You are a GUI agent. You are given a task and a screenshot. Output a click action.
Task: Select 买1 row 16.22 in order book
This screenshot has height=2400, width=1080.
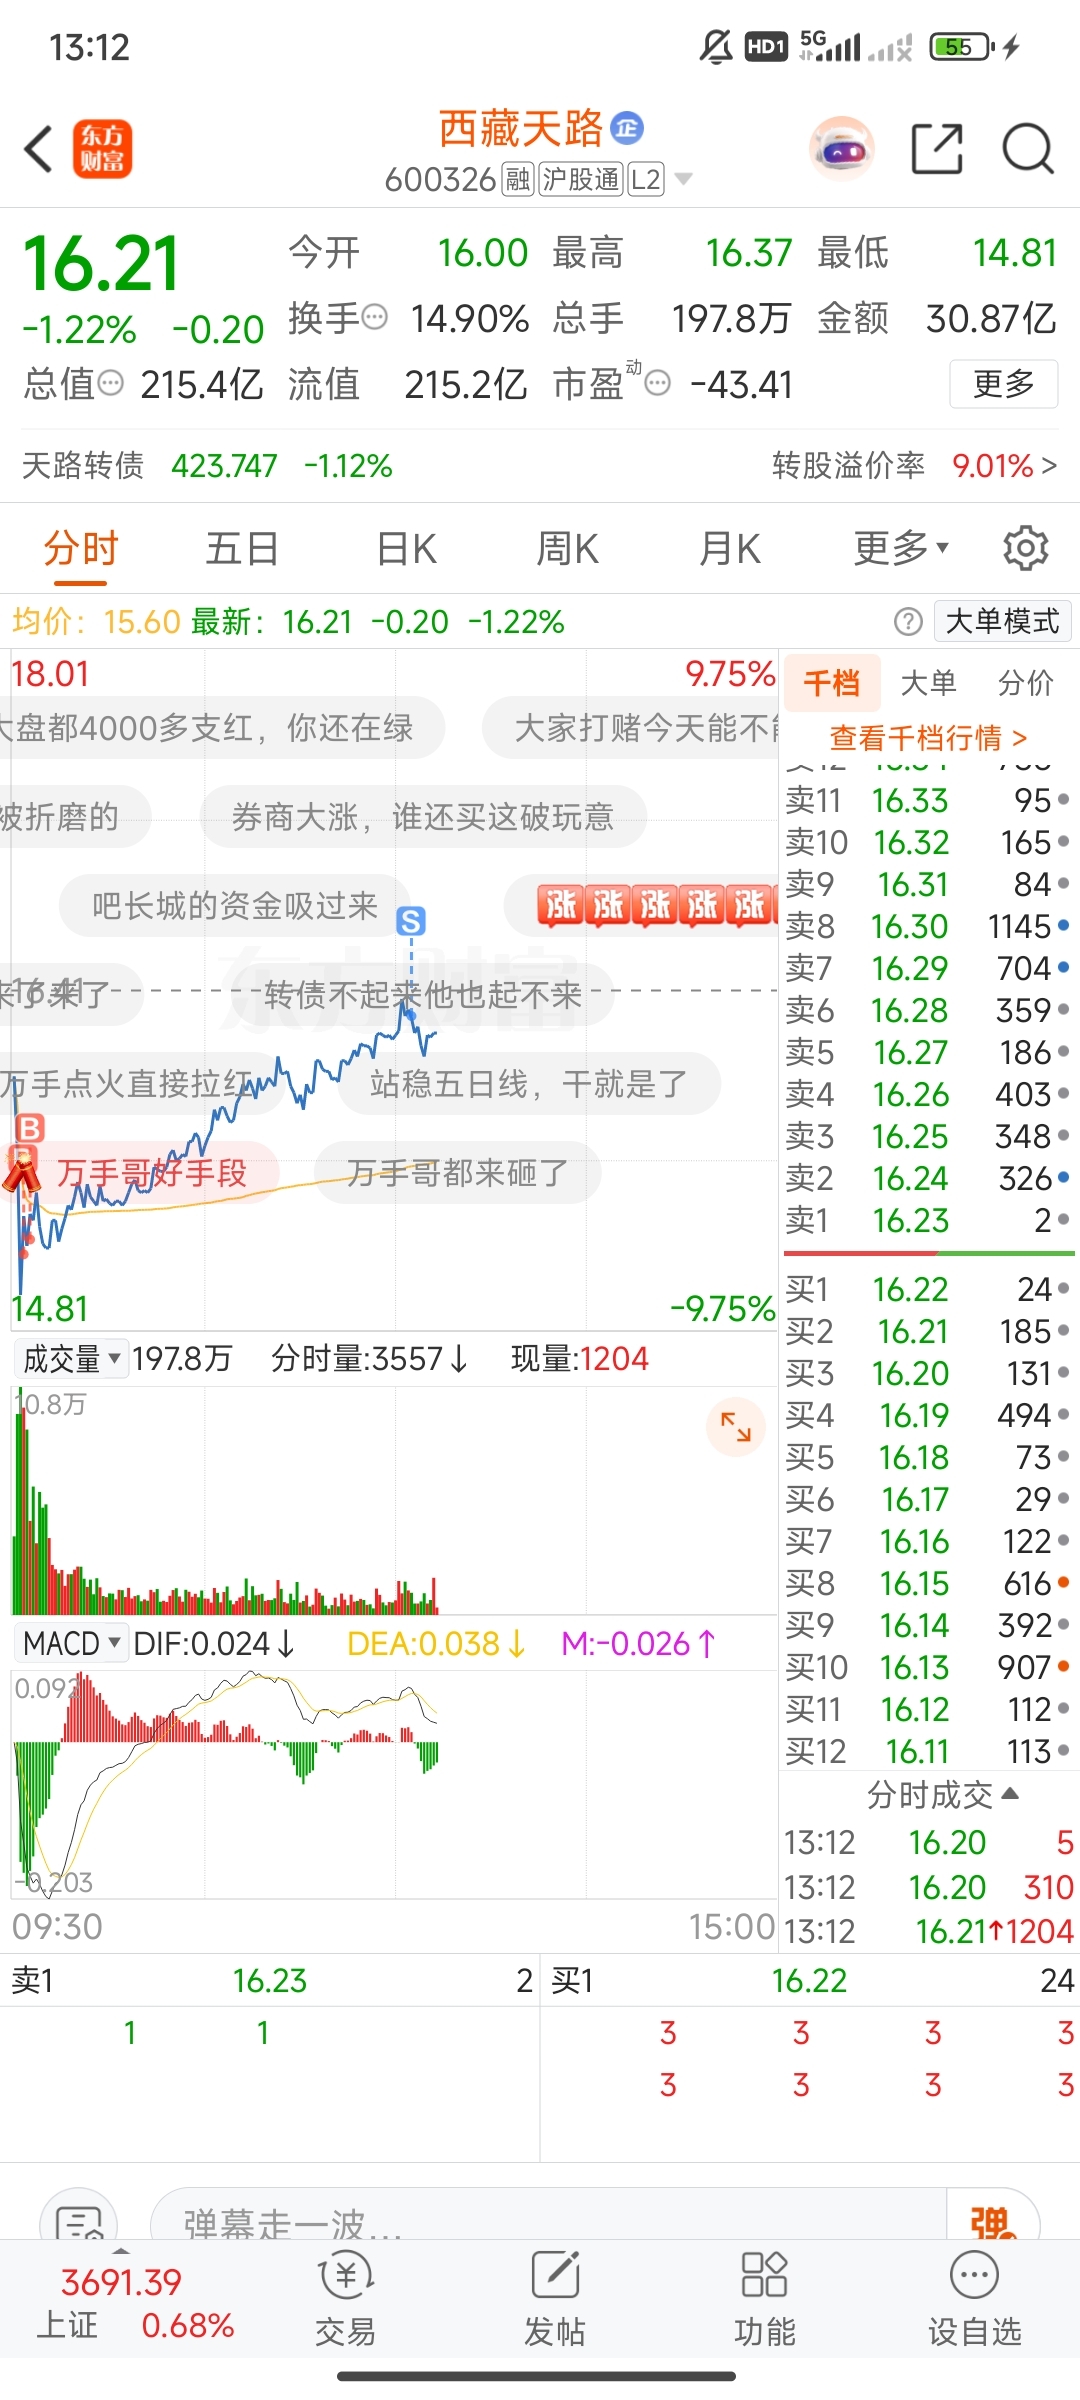928,1290
